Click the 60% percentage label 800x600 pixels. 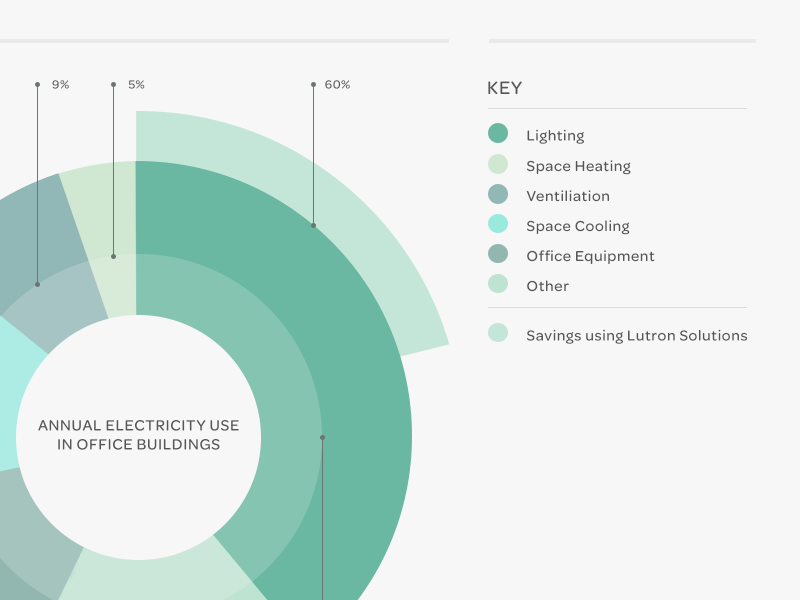click(x=337, y=85)
